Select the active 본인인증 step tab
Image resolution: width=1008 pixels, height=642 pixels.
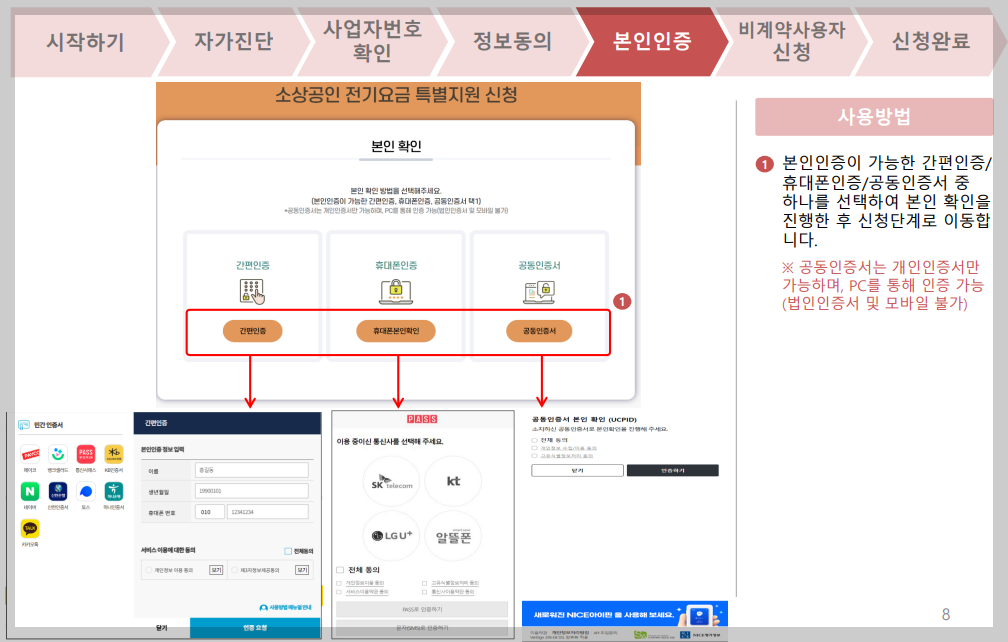(x=652, y=42)
